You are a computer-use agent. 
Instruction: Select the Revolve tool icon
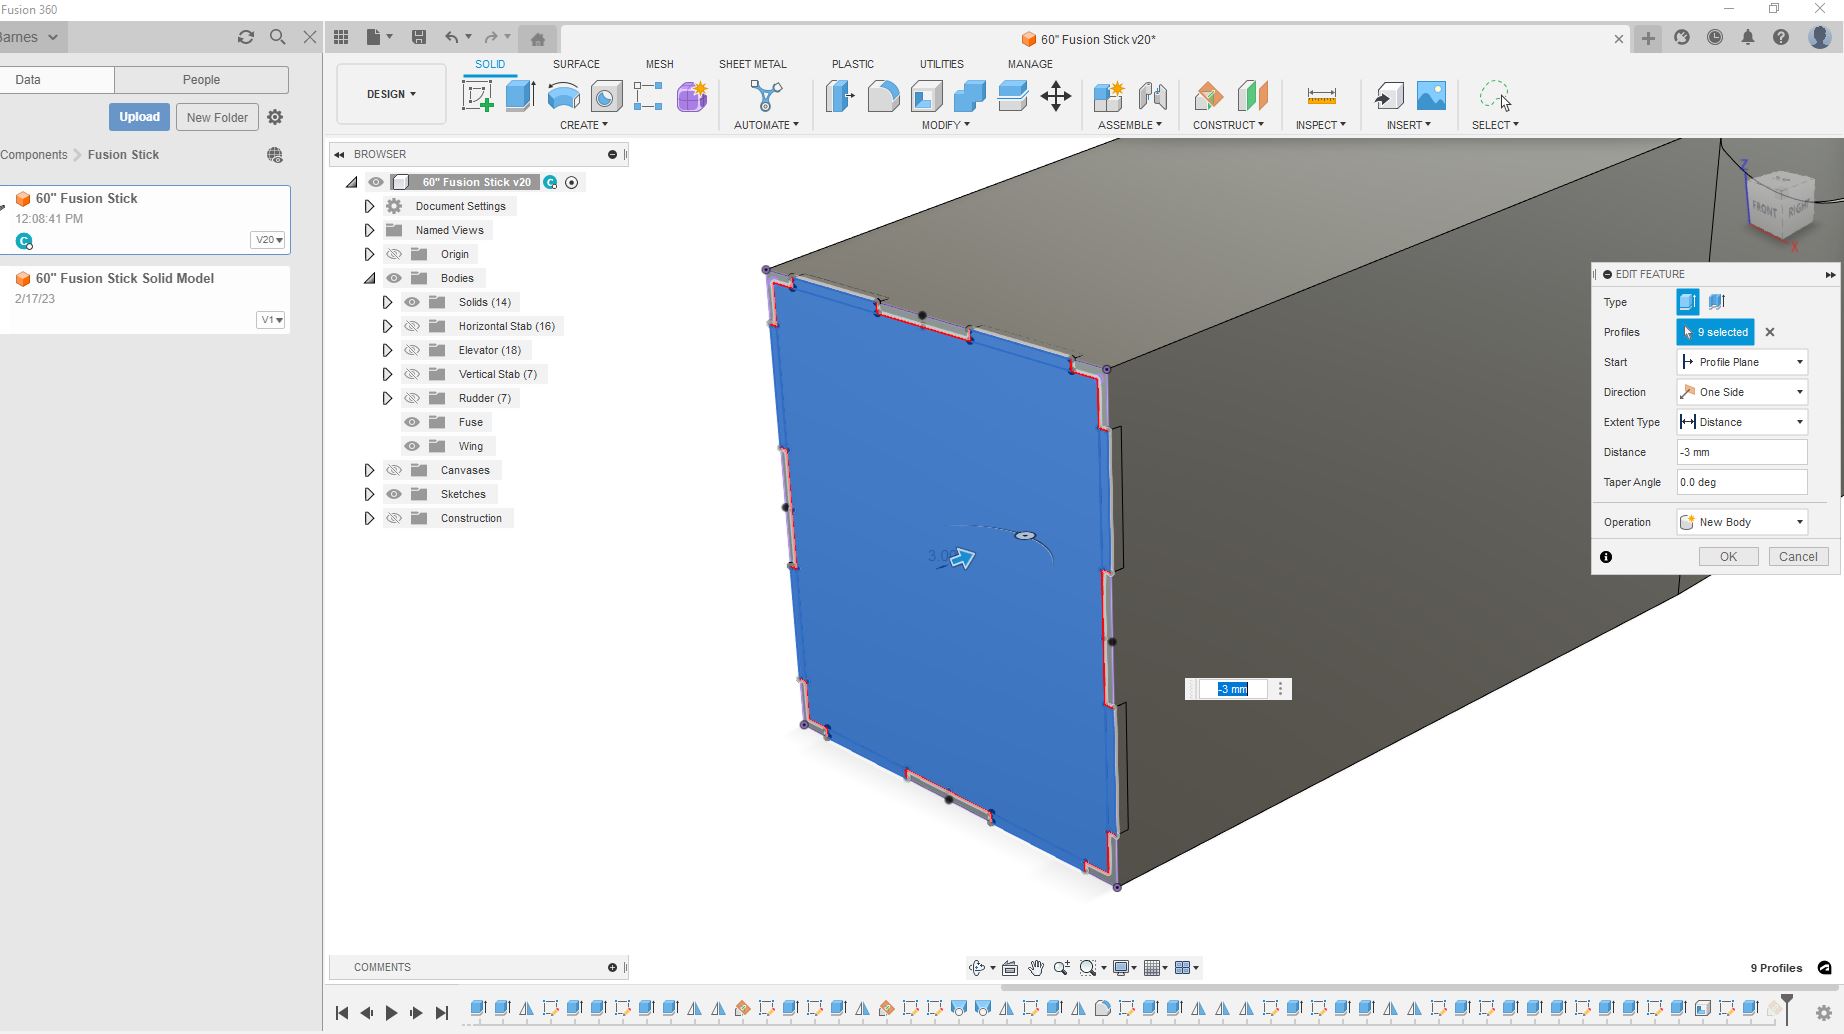point(564,96)
